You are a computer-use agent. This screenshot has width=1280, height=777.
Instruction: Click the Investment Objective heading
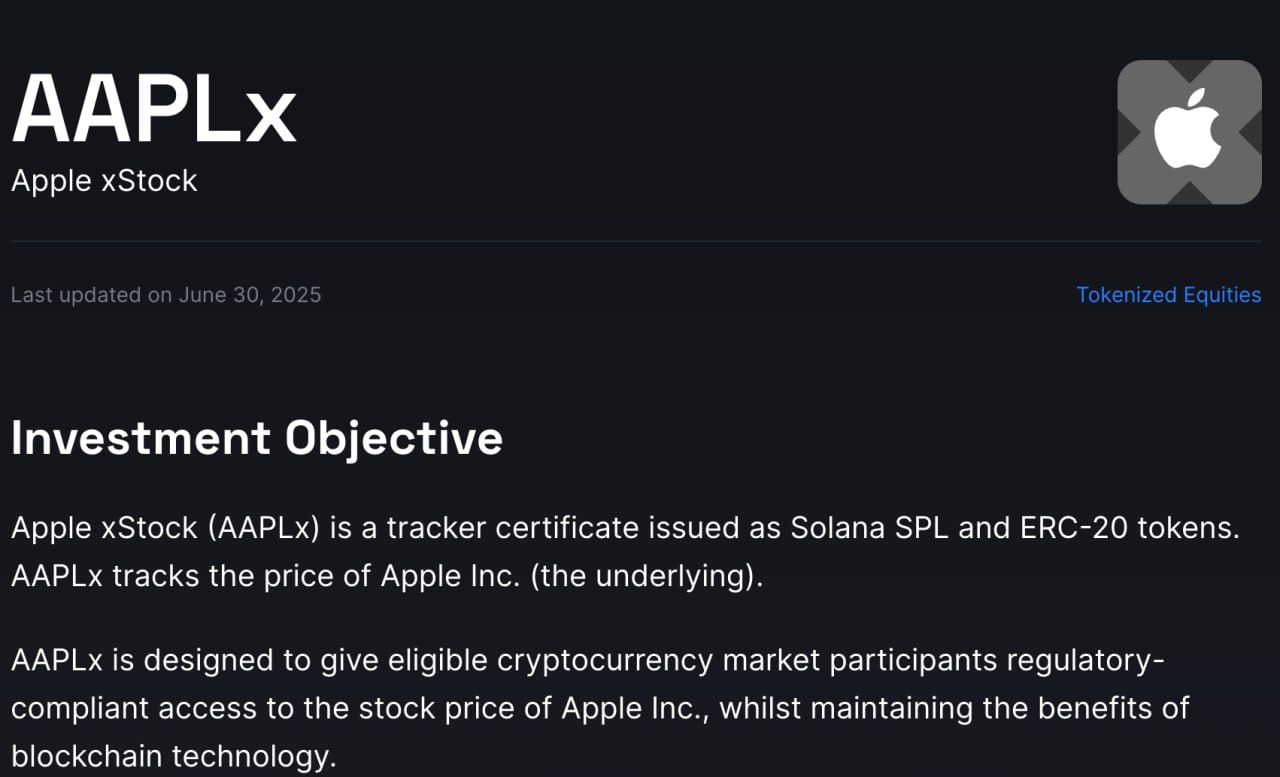pyautogui.click(x=257, y=438)
